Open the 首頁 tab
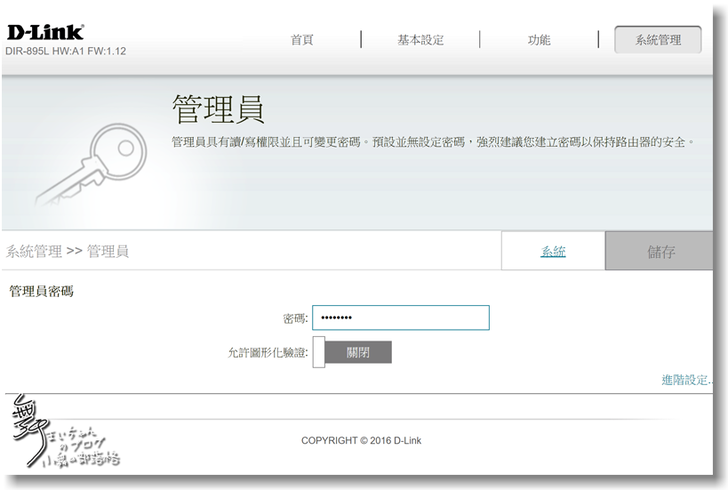The image size is (728, 490). pyautogui.click(x=302, y=40)
